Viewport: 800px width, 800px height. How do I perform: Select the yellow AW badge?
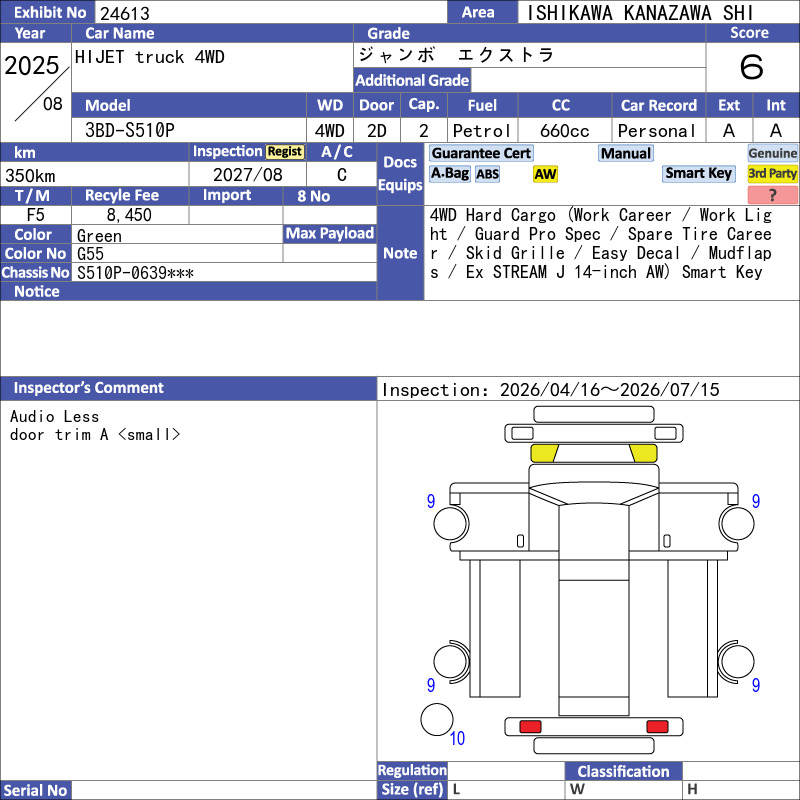click(x=545, y=174)
